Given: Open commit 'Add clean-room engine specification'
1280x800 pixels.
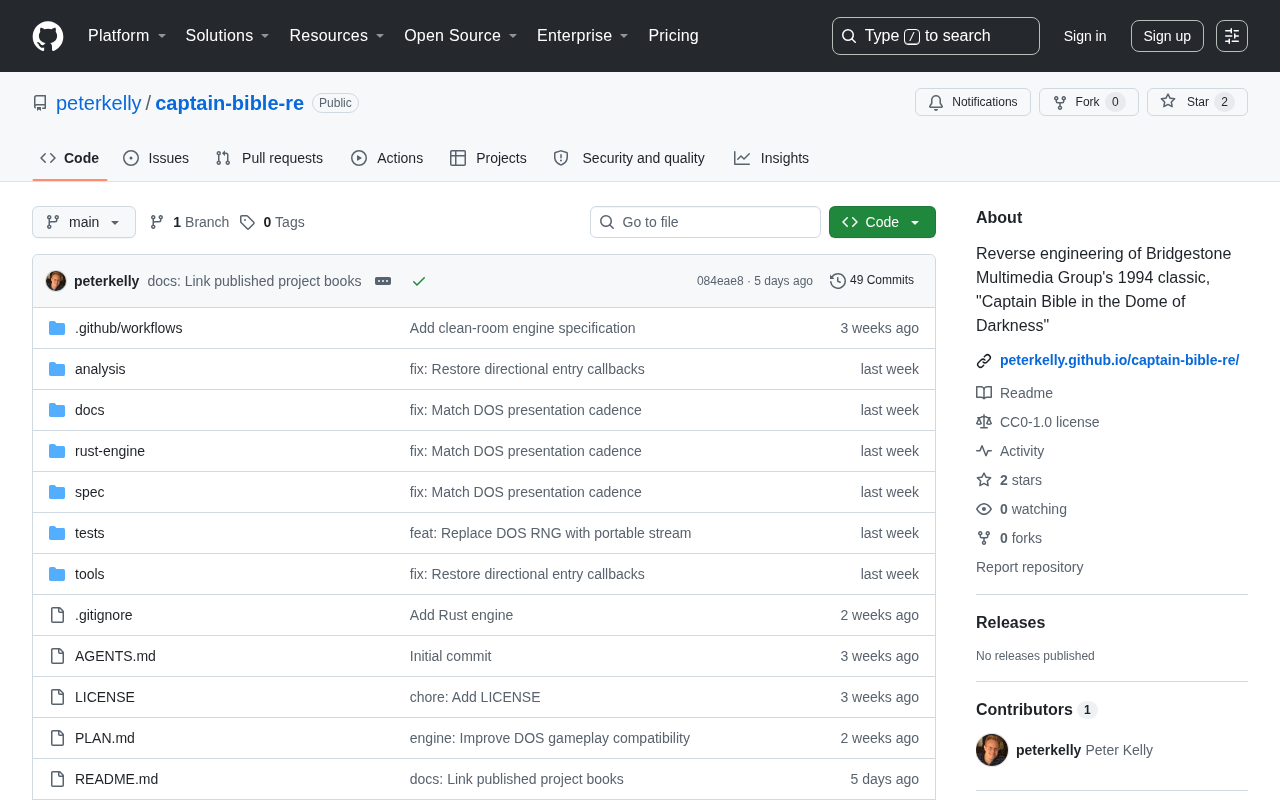Looking at the screenshot, I should click(x=522, y=328).
